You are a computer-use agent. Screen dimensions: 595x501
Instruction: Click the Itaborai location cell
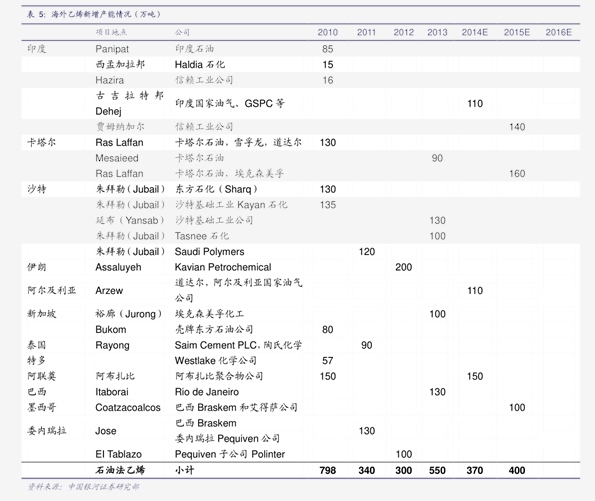(112, 392)
